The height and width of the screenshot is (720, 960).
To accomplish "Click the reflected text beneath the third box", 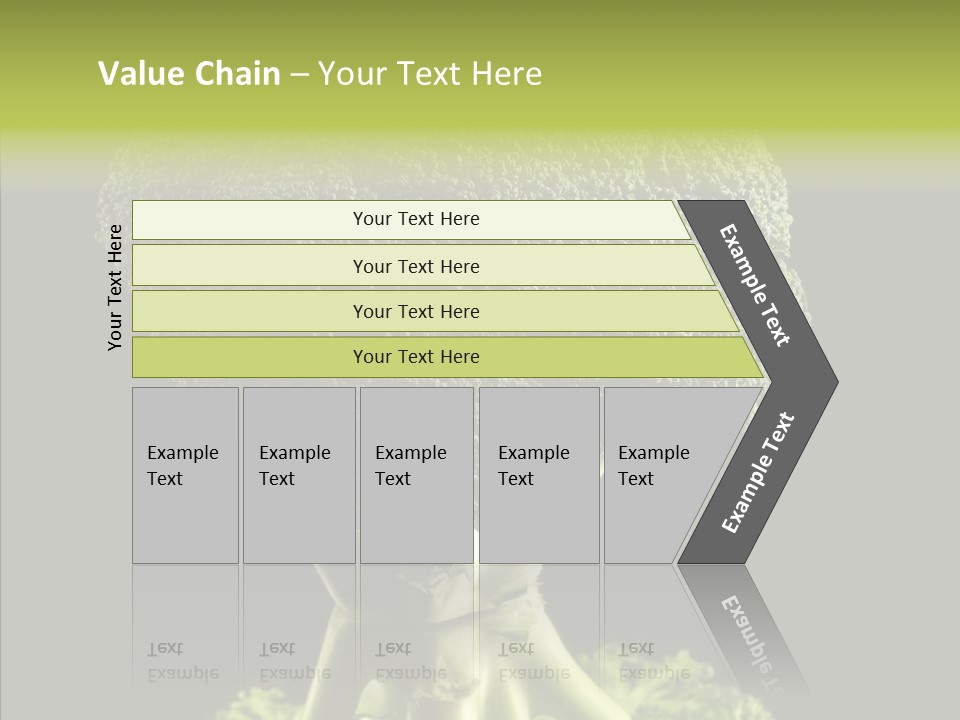I will pos(411,662).
